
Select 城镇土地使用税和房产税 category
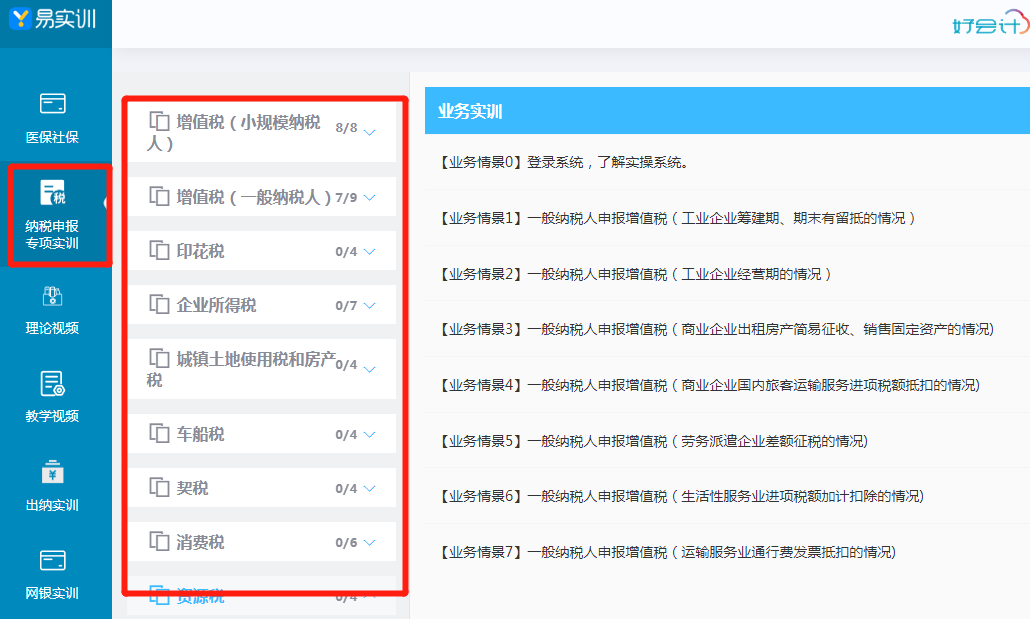(x=262, y=369)
